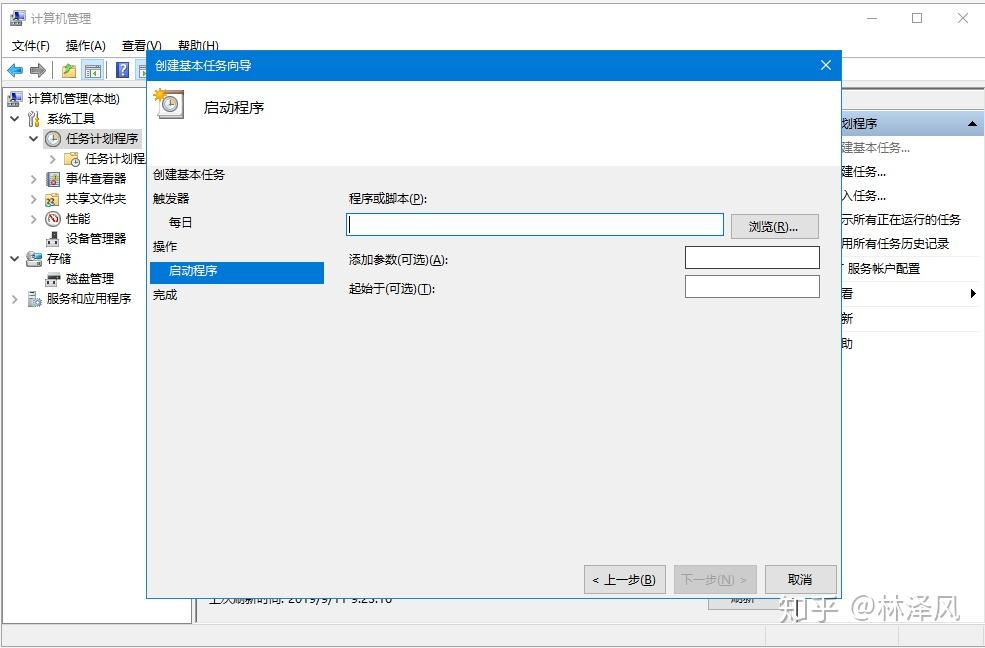Select the 操作 wizard step
The image size is (985, 648).
165,247
